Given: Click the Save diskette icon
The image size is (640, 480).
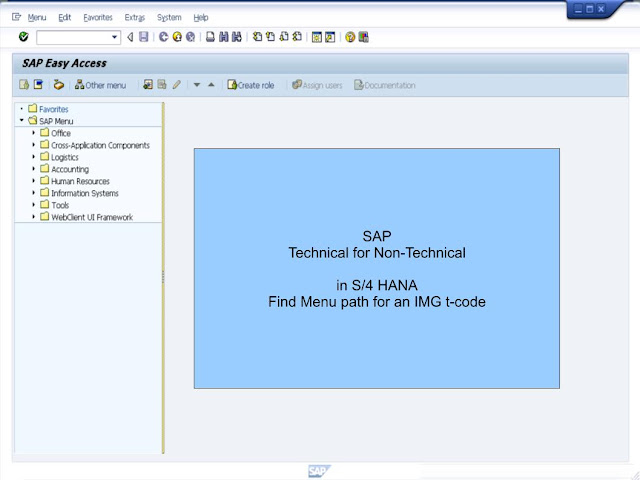Looking at the screenshot, I should coord(144,37).
